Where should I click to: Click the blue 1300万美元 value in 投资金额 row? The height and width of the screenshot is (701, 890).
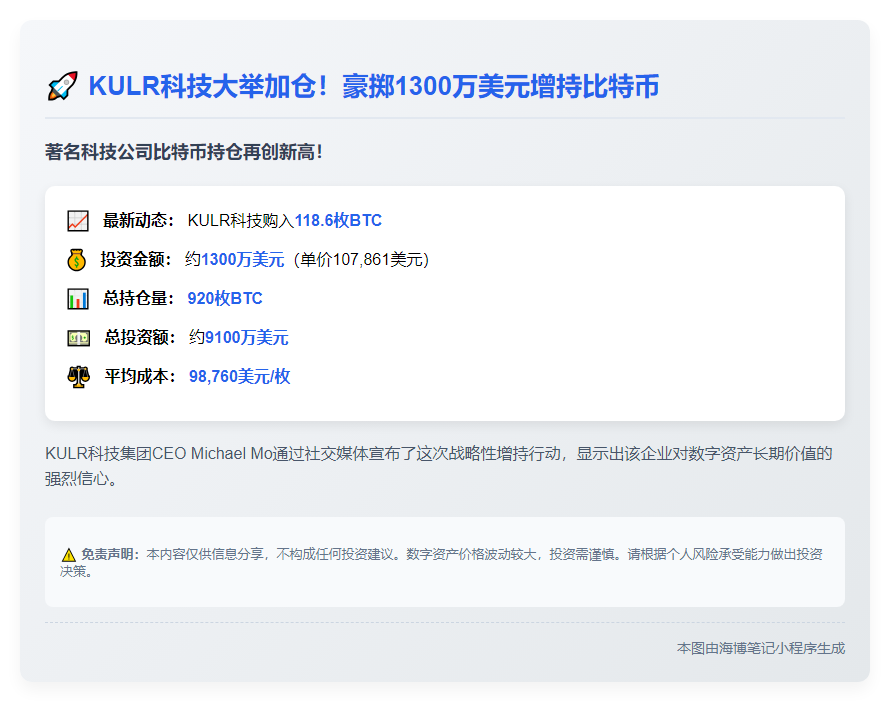[x=242, y=259]
